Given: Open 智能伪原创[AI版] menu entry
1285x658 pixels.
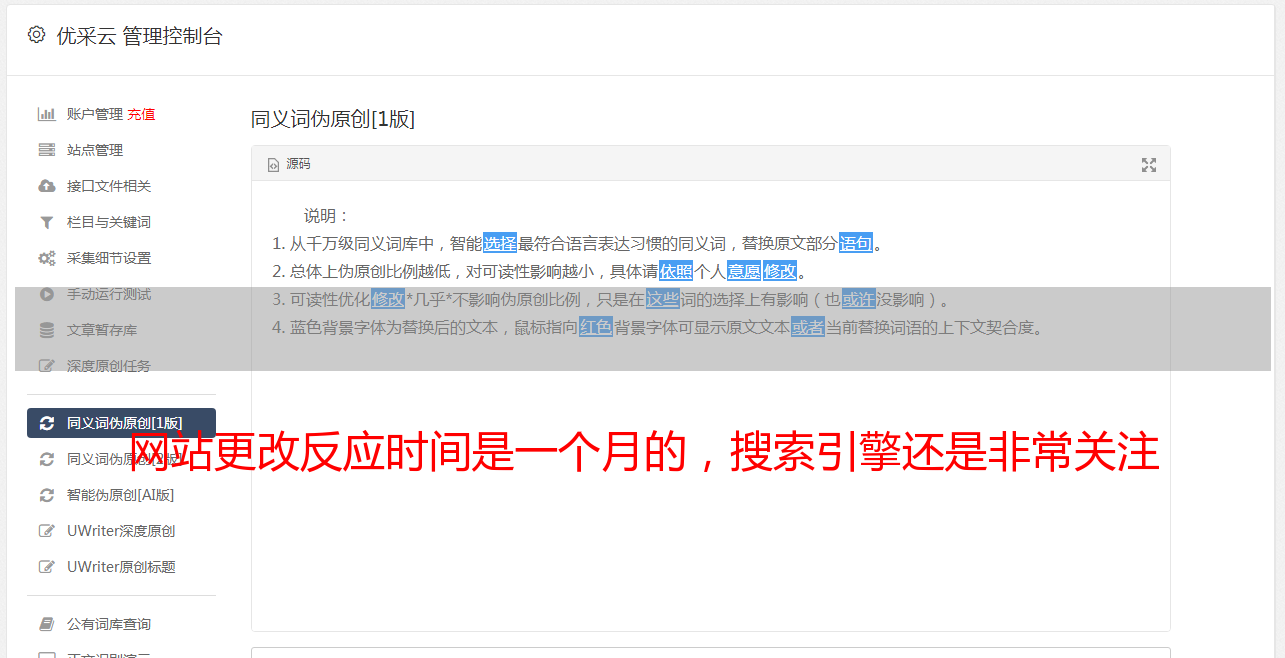Looking at the screenshot, I should click(x=121, y=495).
